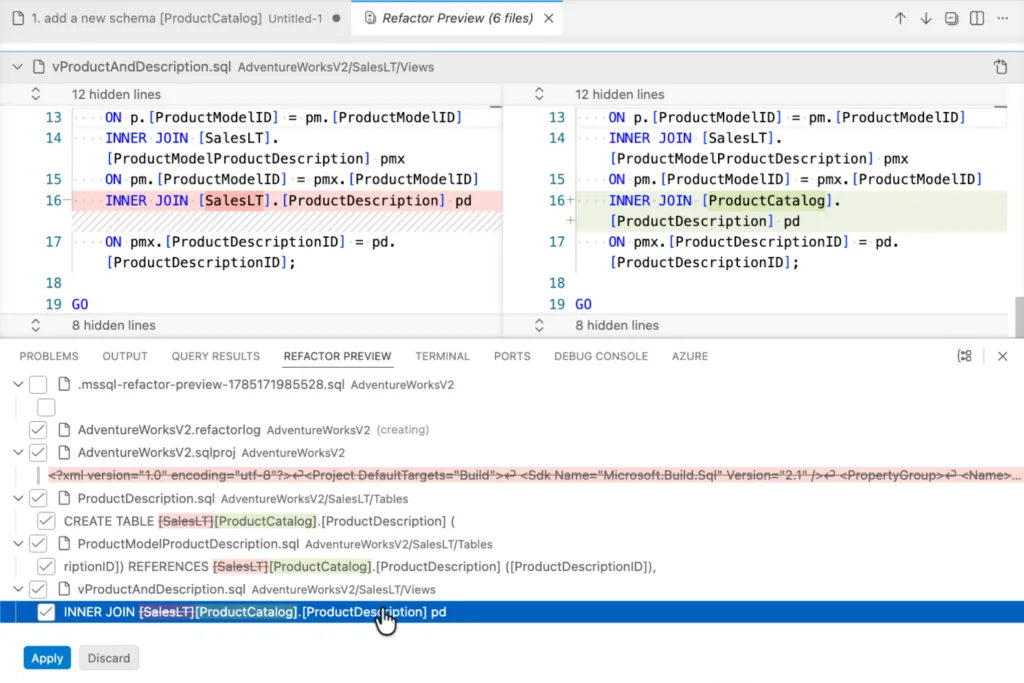The height and width of the screenshot is (683, 1024).
Task: Uncheck REFERENCES change checkbox
Action: (x=46, y=566)
